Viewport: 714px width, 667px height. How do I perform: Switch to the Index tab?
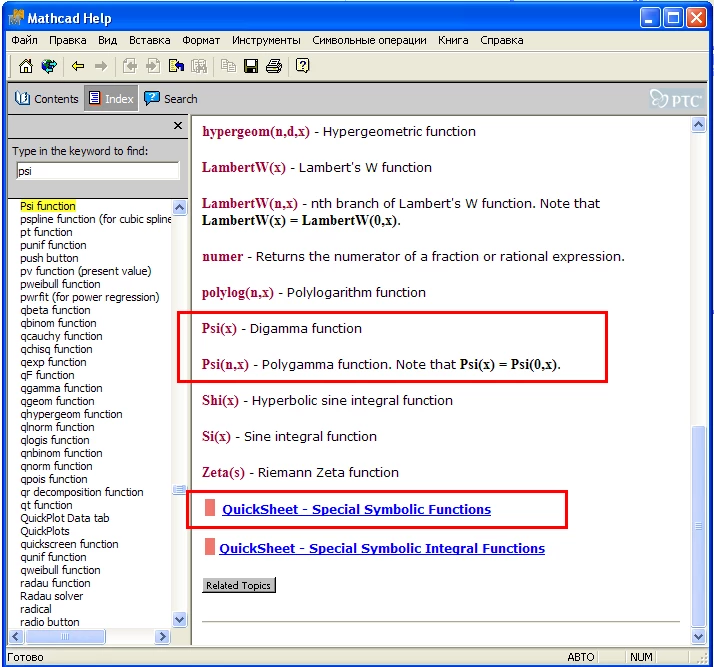[x=112, y=99]
